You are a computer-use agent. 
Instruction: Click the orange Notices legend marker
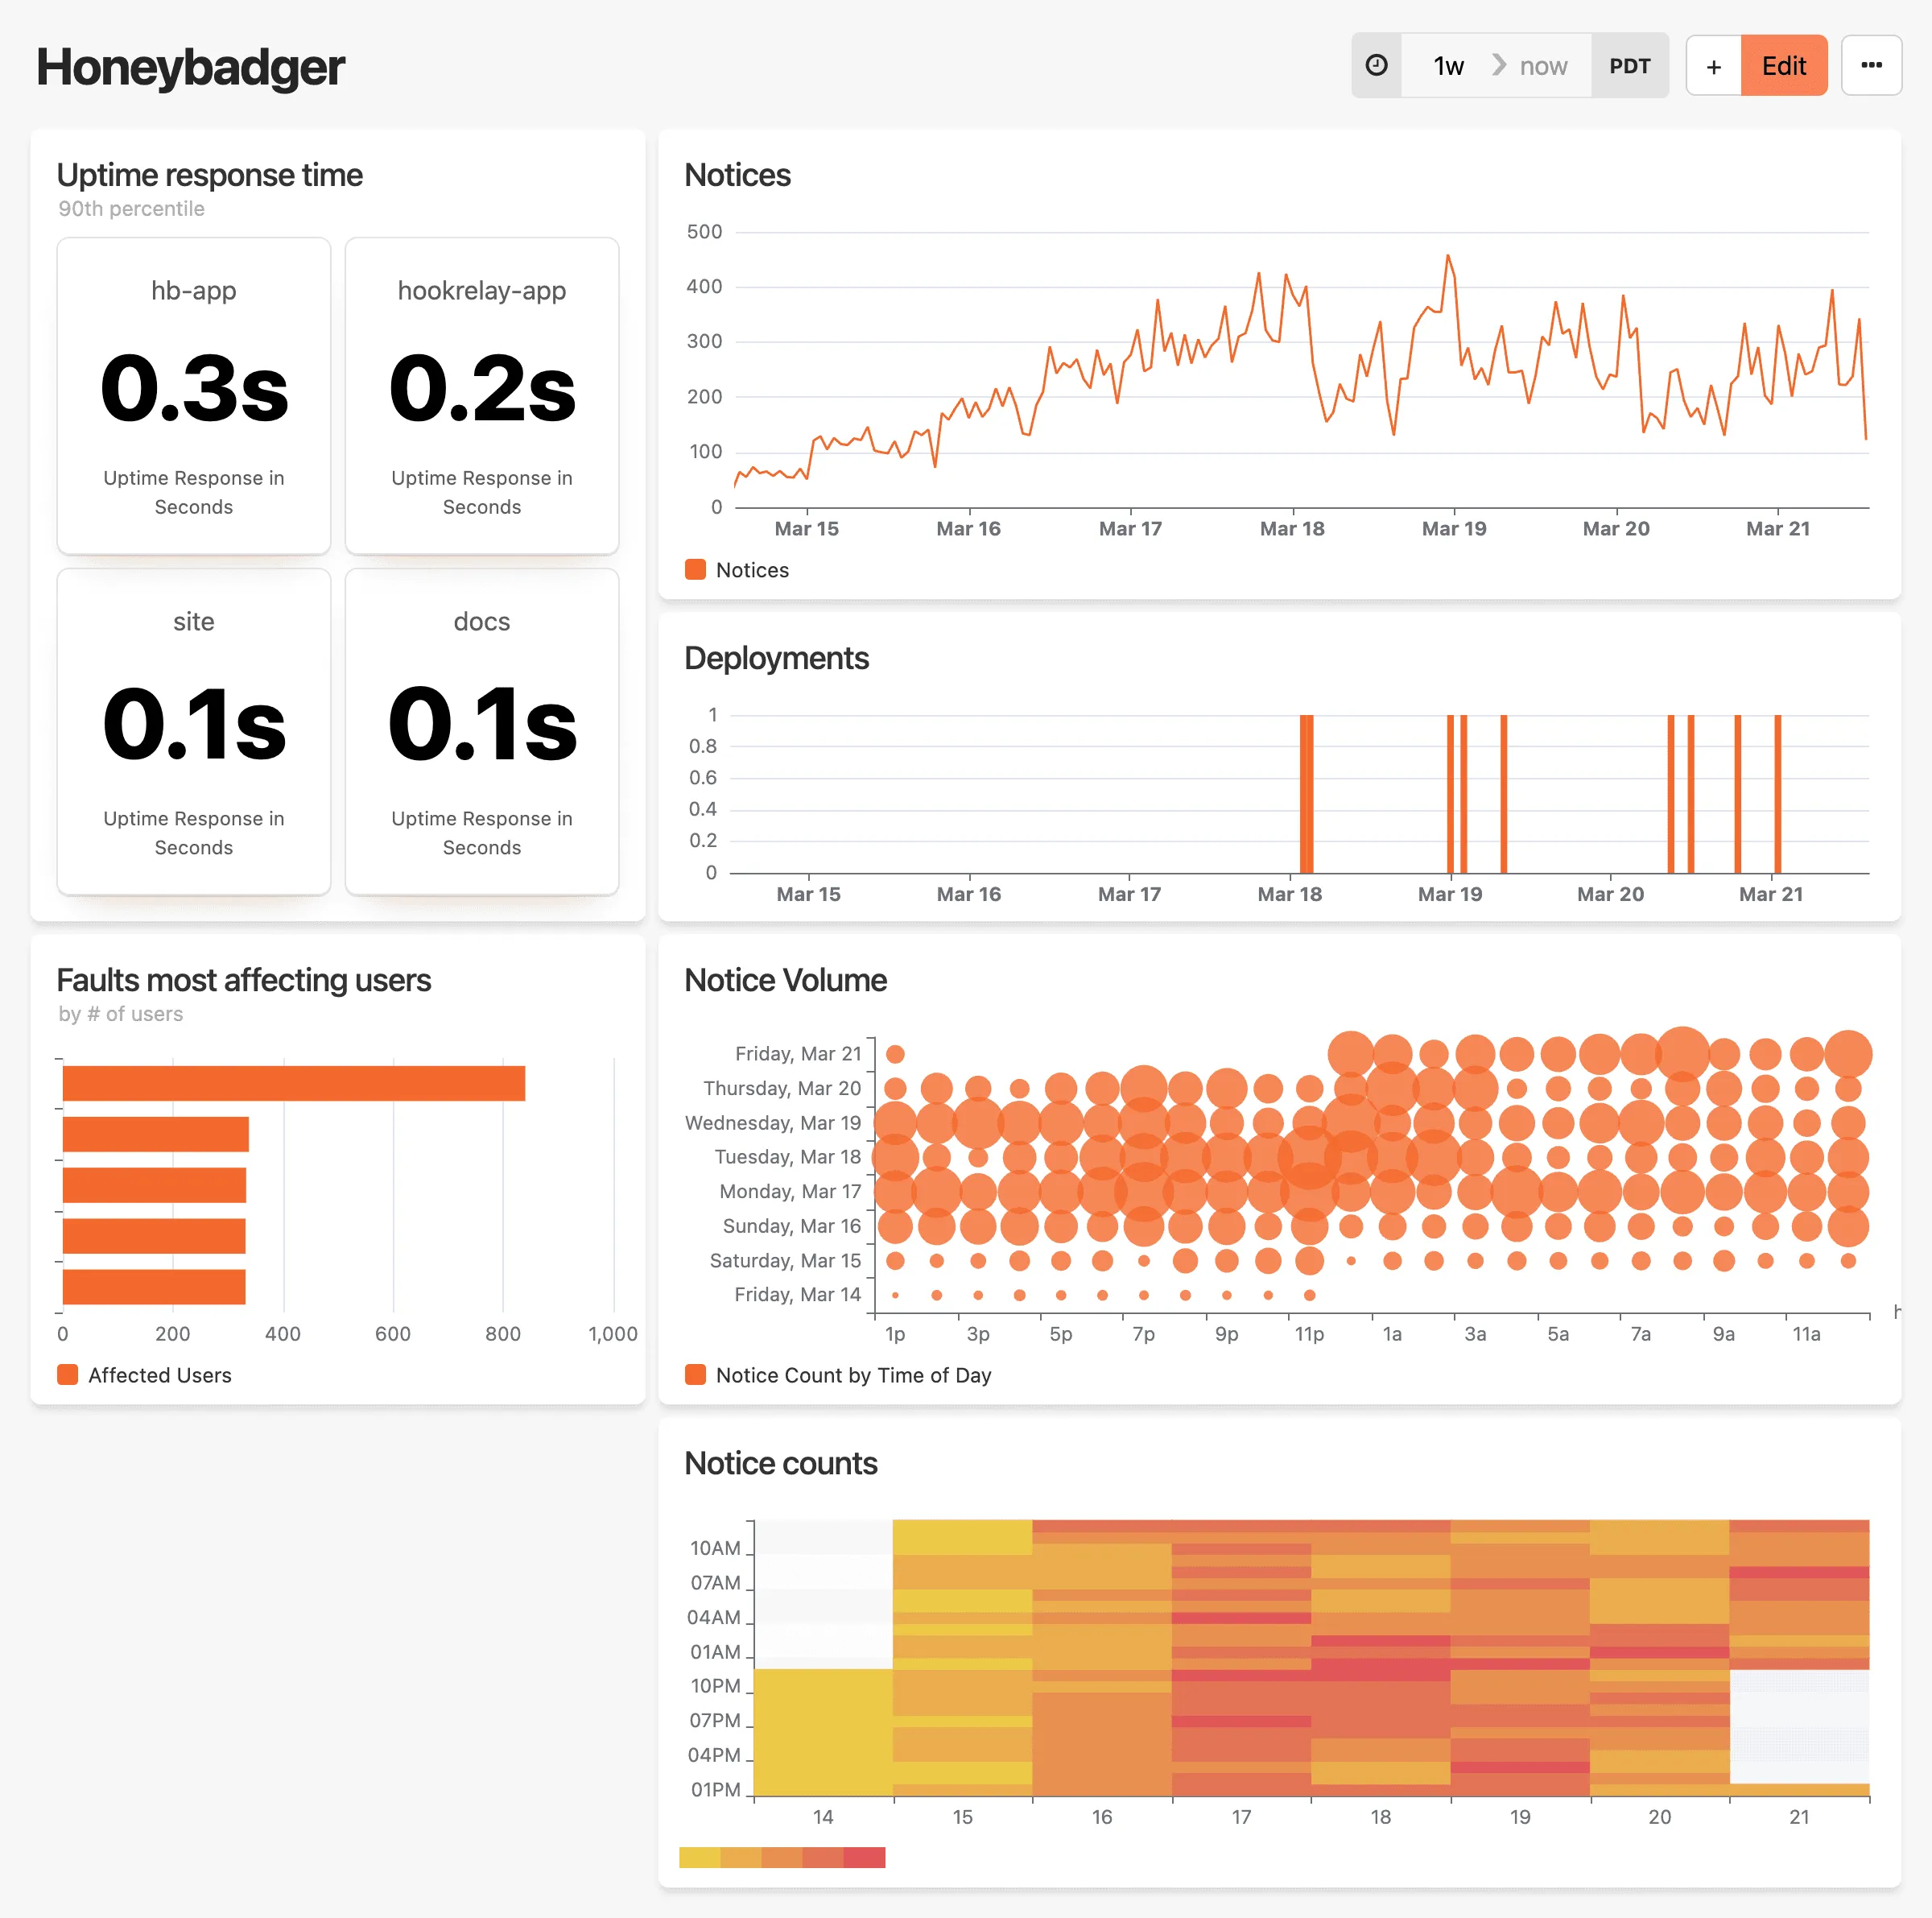tap(695, 569)
